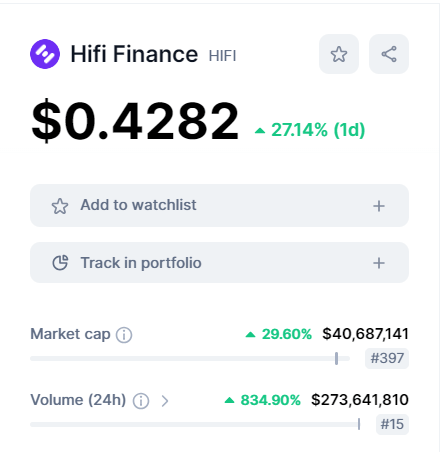This screenshot has height=452, width=440.
Task: Click the plus icon on Track in portfolio
Action: pyautogui.click(x=379, y=263)
